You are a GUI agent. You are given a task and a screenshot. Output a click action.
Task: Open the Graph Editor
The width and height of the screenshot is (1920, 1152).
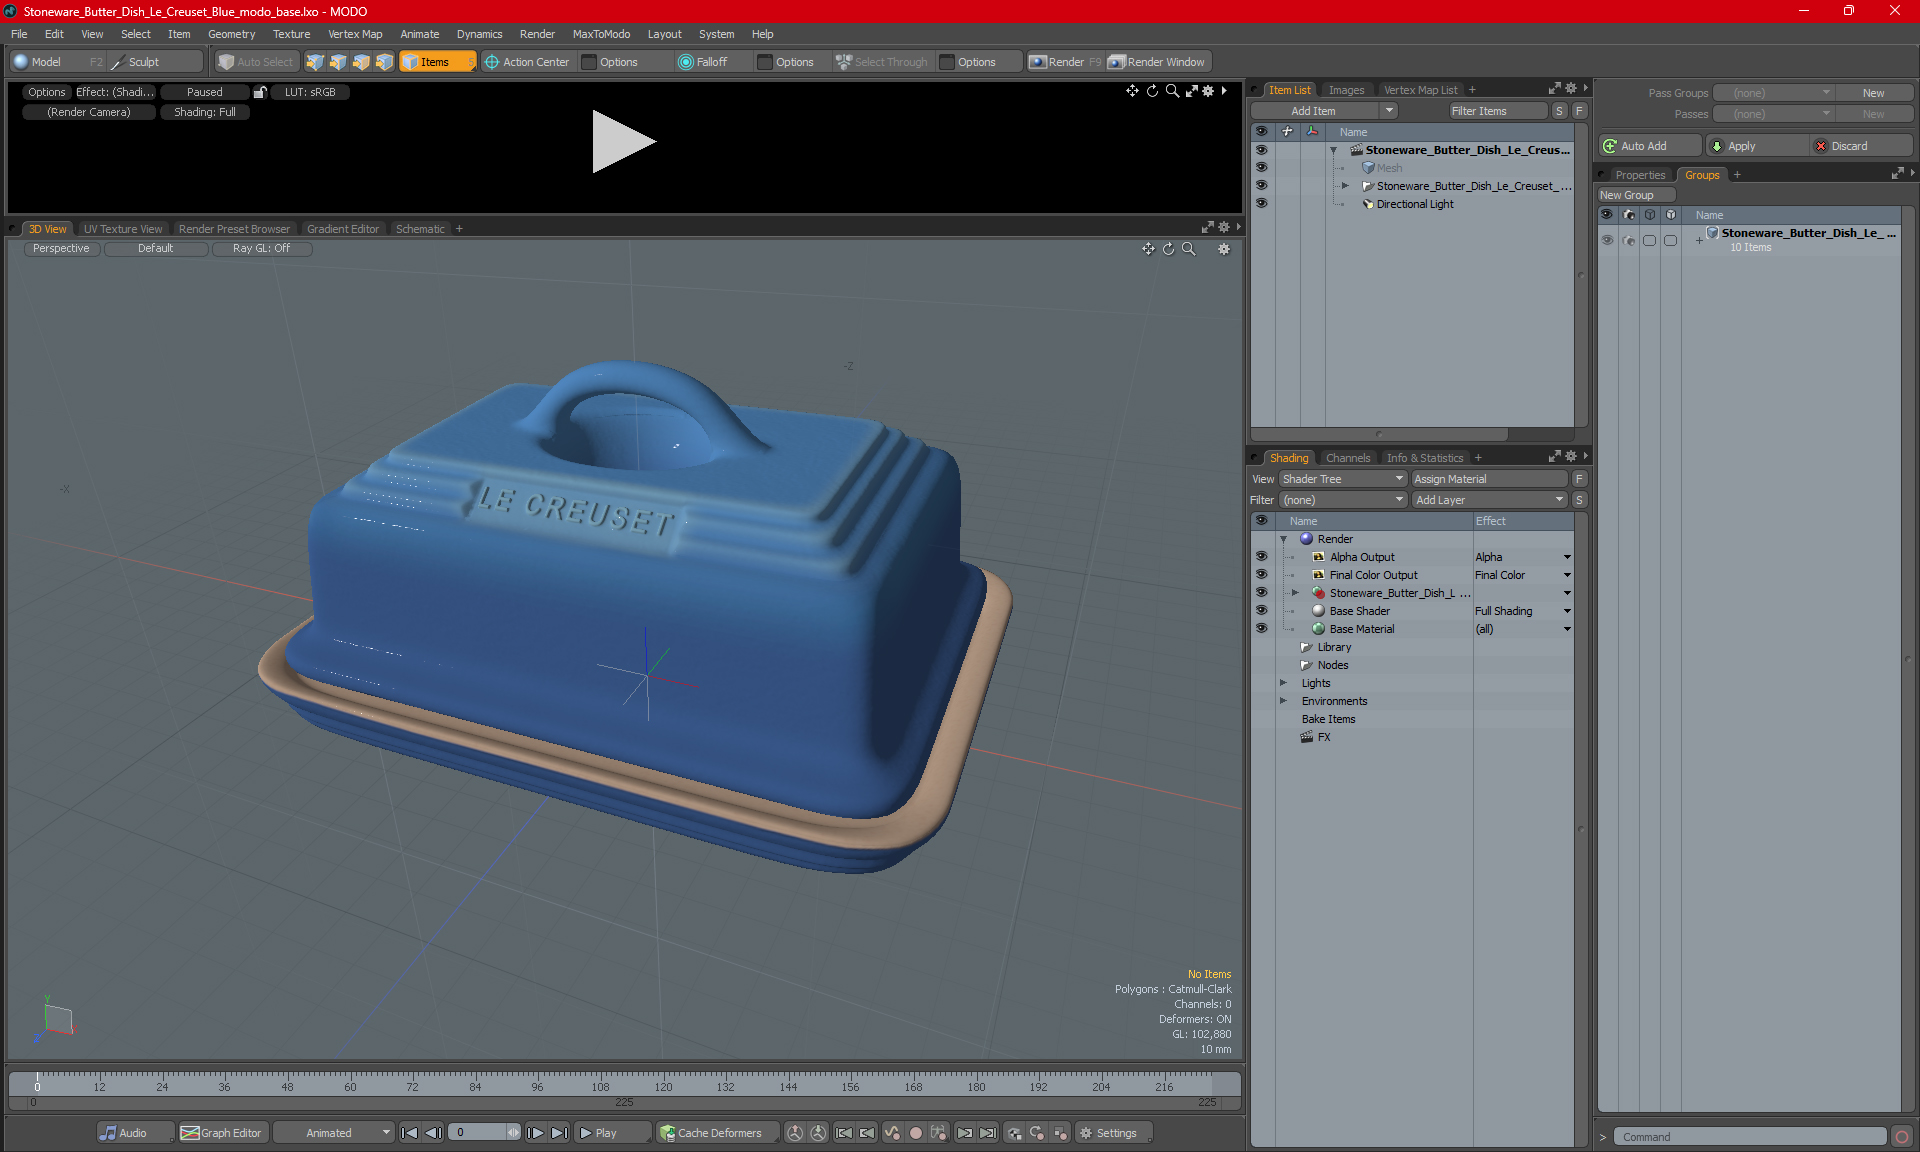coord(221,1133)
